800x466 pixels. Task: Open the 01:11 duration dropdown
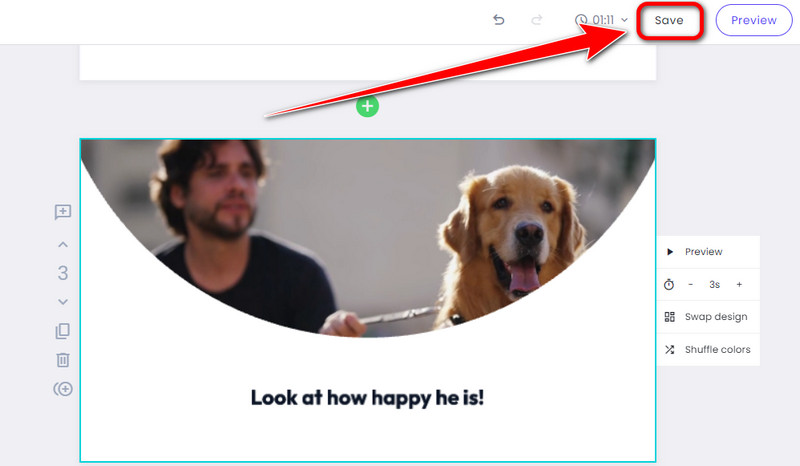coord(603,20)
